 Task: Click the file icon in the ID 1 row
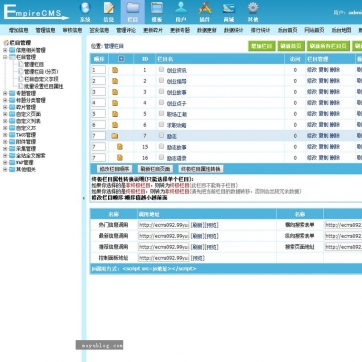(x=115, y=70)
